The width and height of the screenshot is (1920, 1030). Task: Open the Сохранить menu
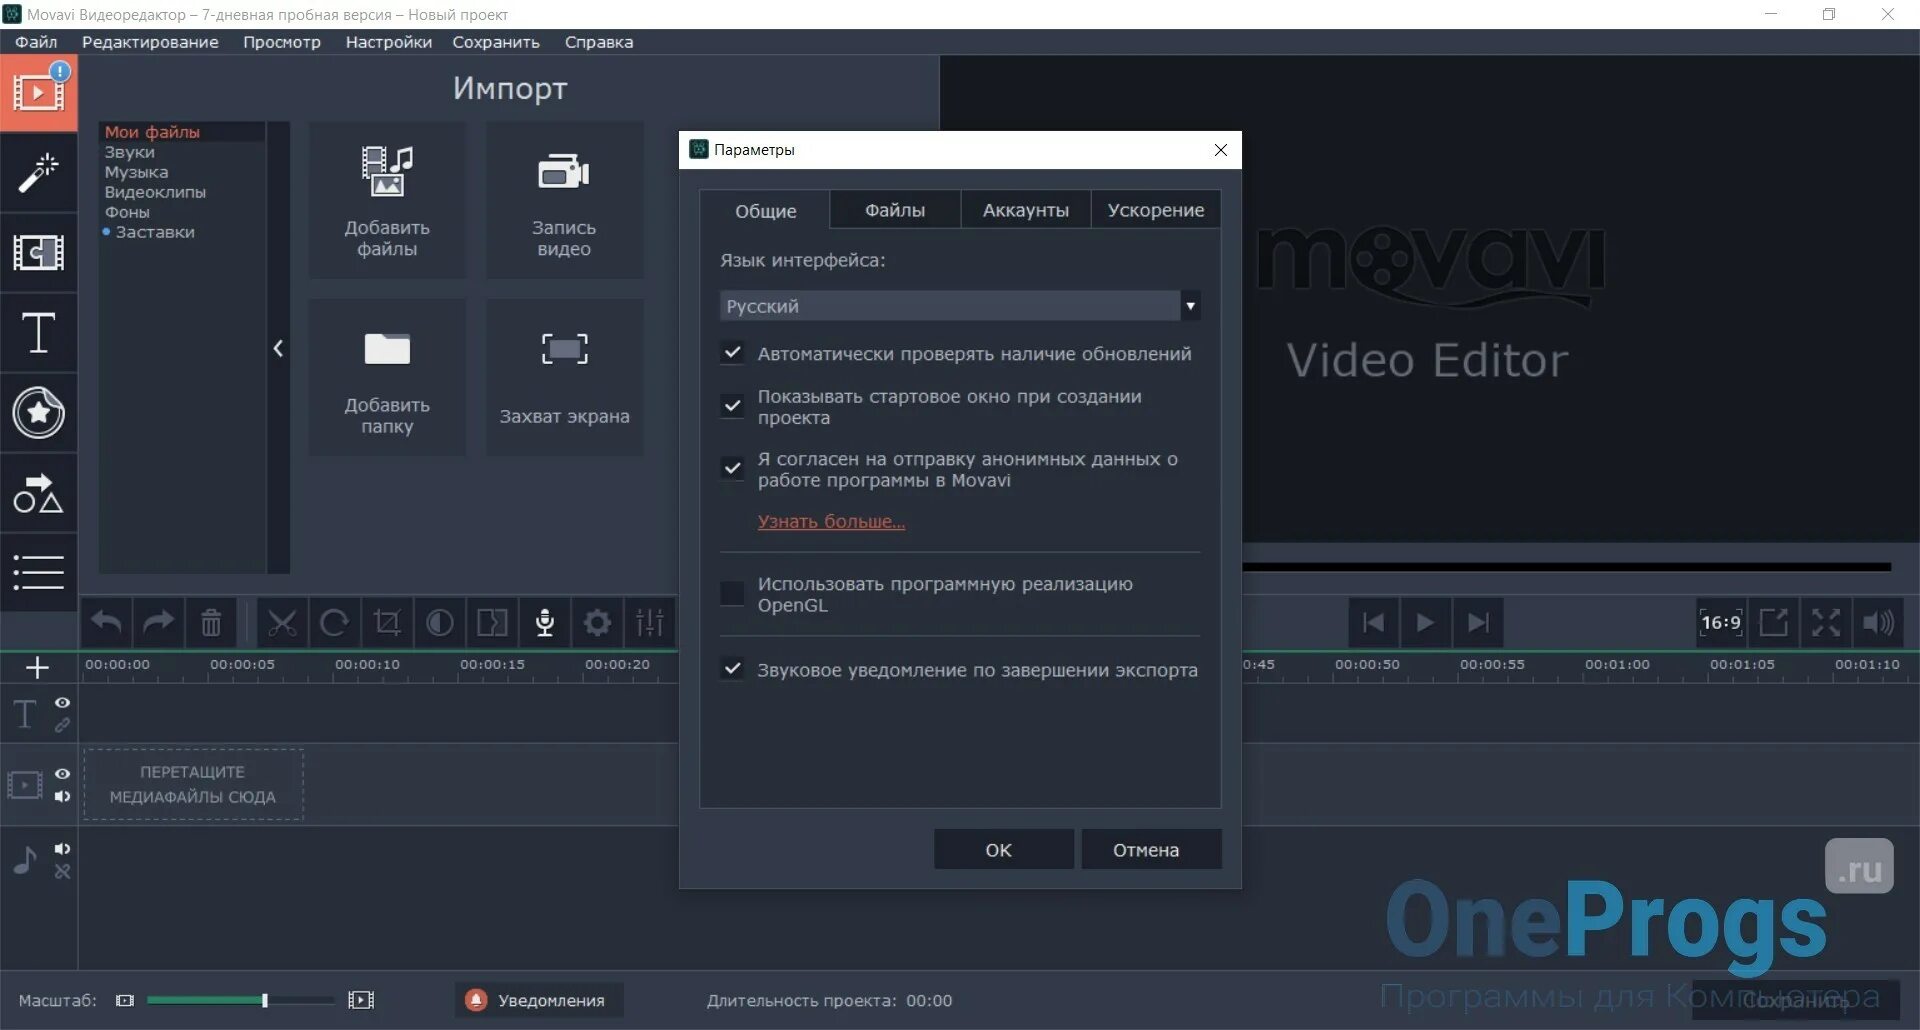[496, 42]
